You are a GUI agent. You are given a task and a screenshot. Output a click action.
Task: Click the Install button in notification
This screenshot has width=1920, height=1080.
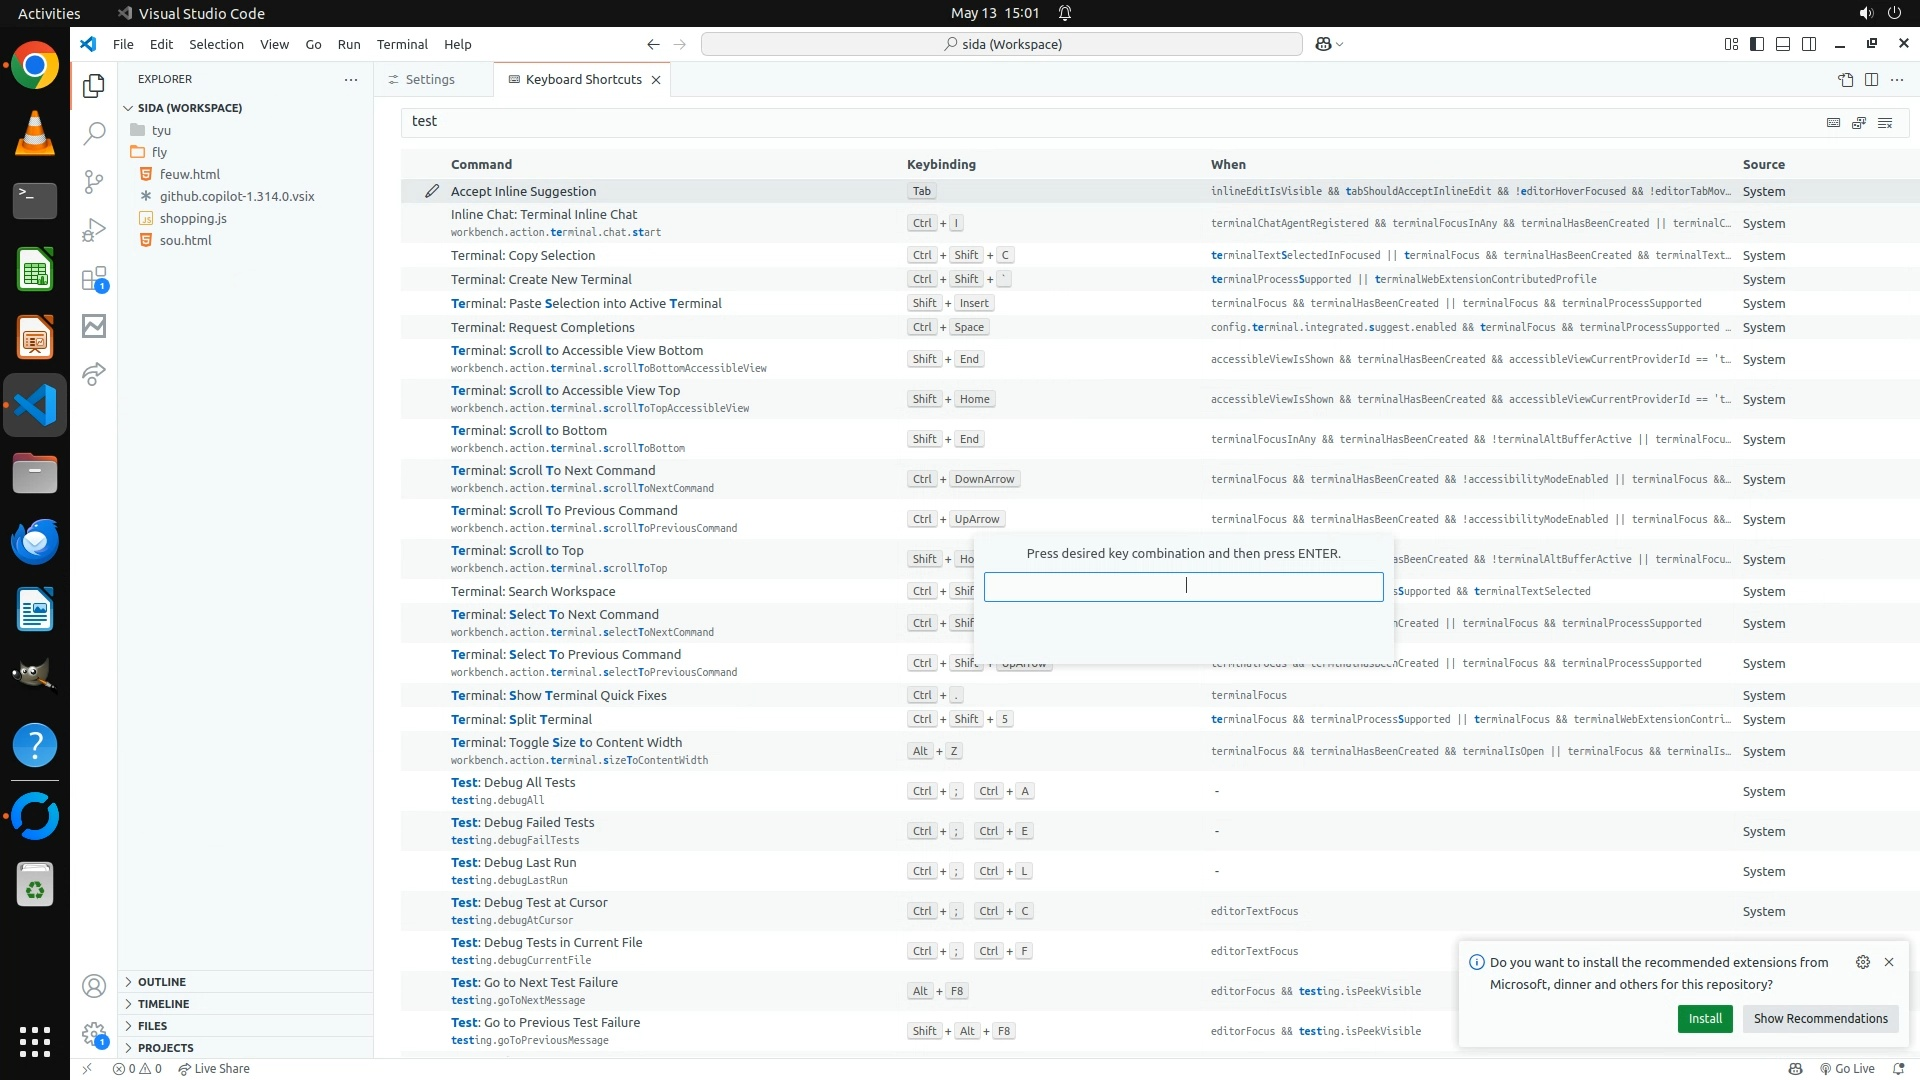(x=1704, y=1018)
